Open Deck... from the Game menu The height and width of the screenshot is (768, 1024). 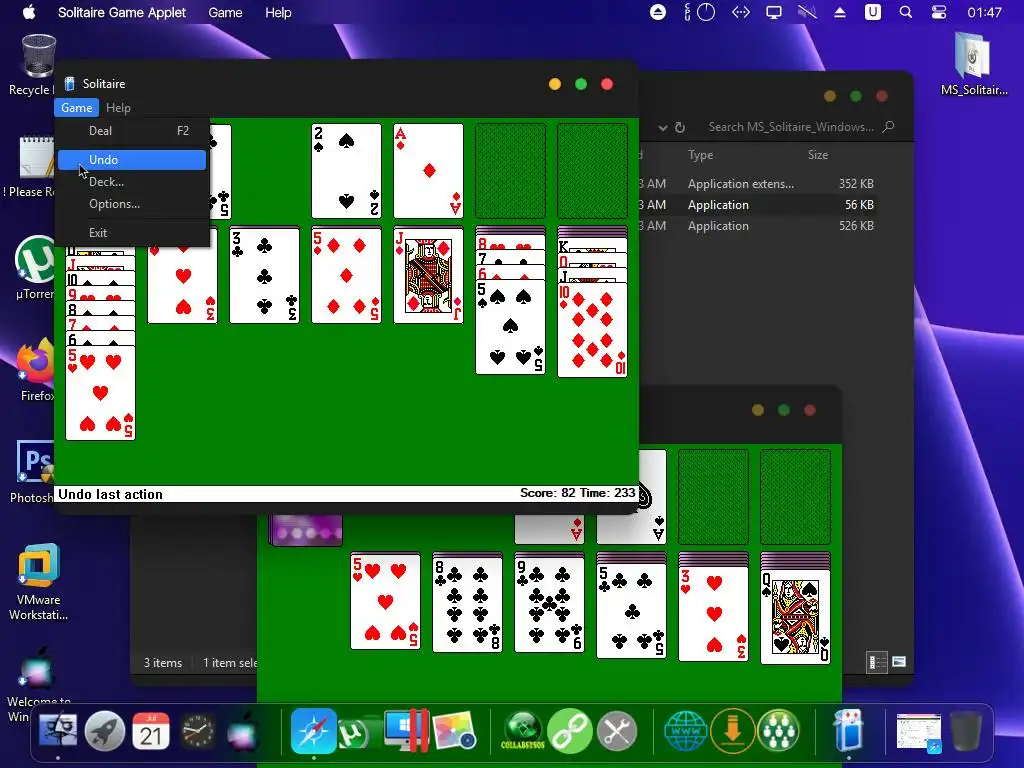pos(132,182)
